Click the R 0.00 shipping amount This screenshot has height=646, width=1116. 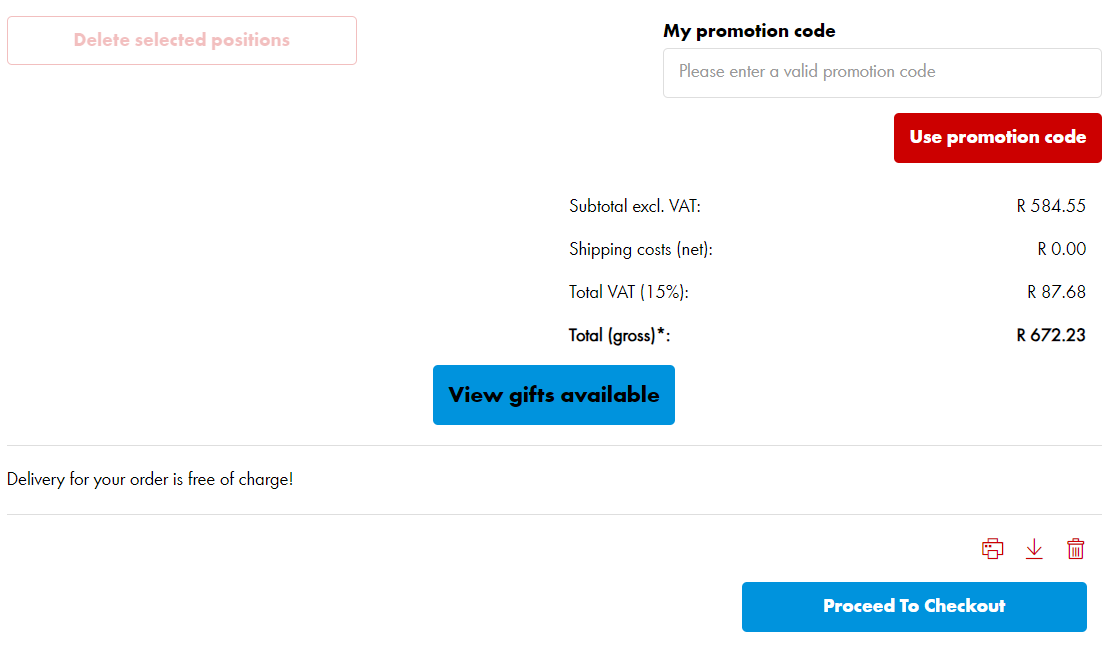coord(1061,249)
